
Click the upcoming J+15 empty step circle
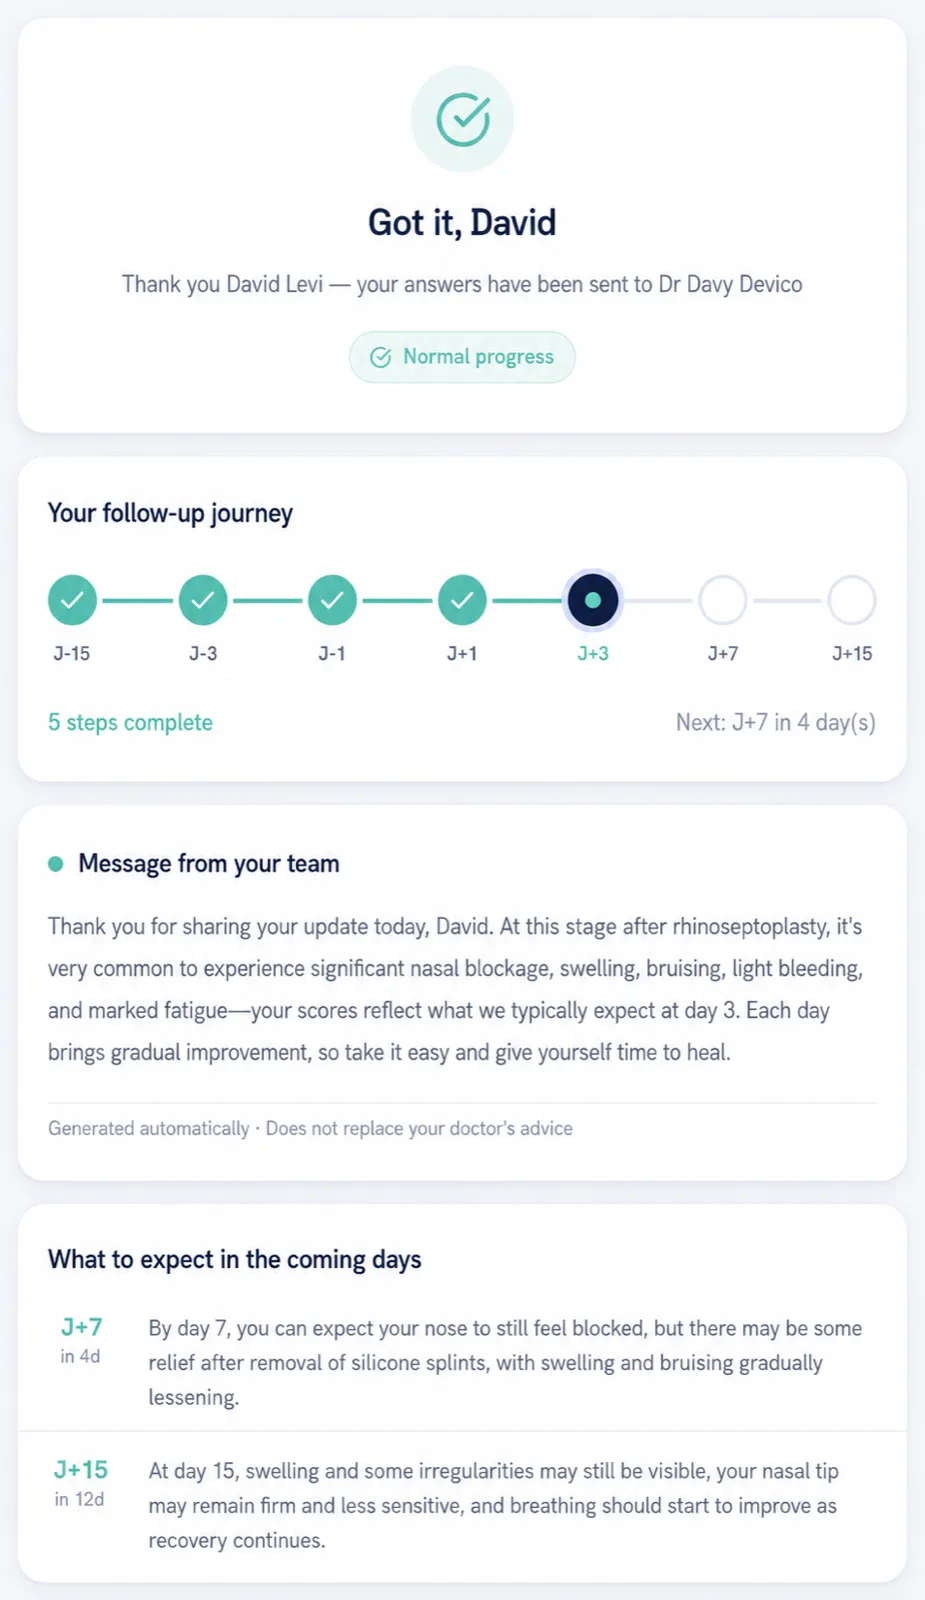point(852,600)
